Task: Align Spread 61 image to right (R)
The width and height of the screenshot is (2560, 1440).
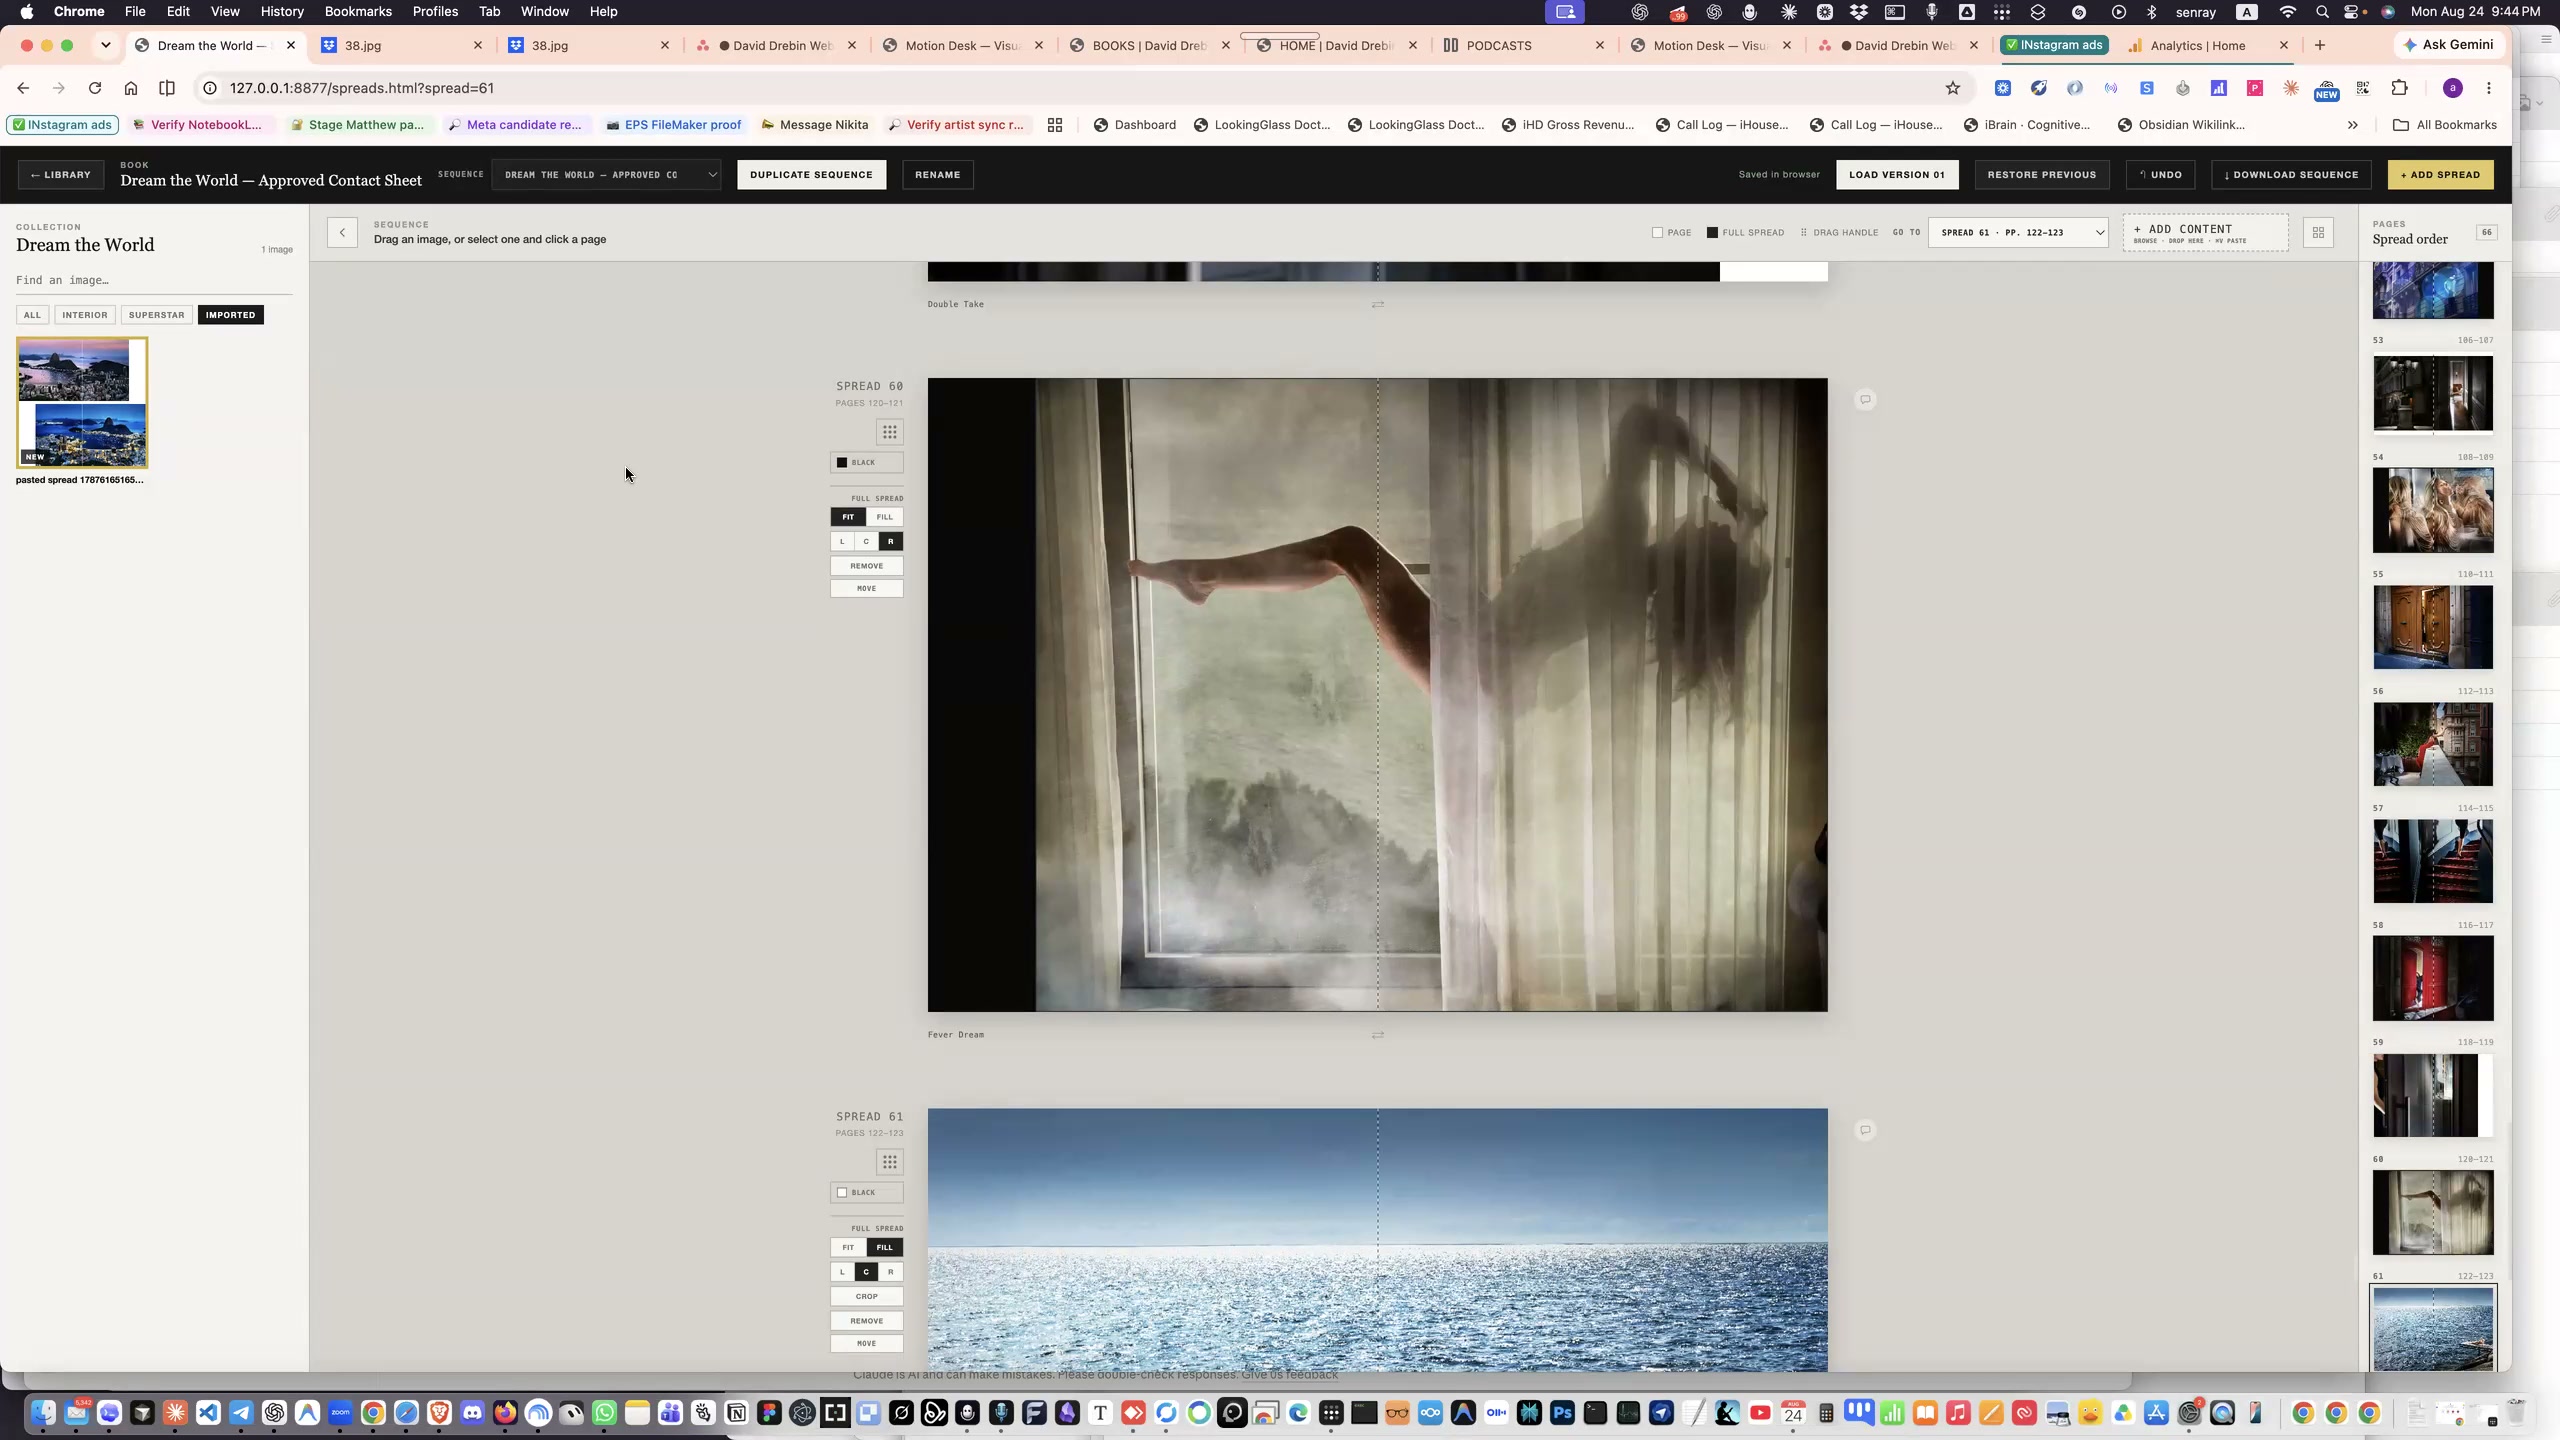Action: point(890,1272)
